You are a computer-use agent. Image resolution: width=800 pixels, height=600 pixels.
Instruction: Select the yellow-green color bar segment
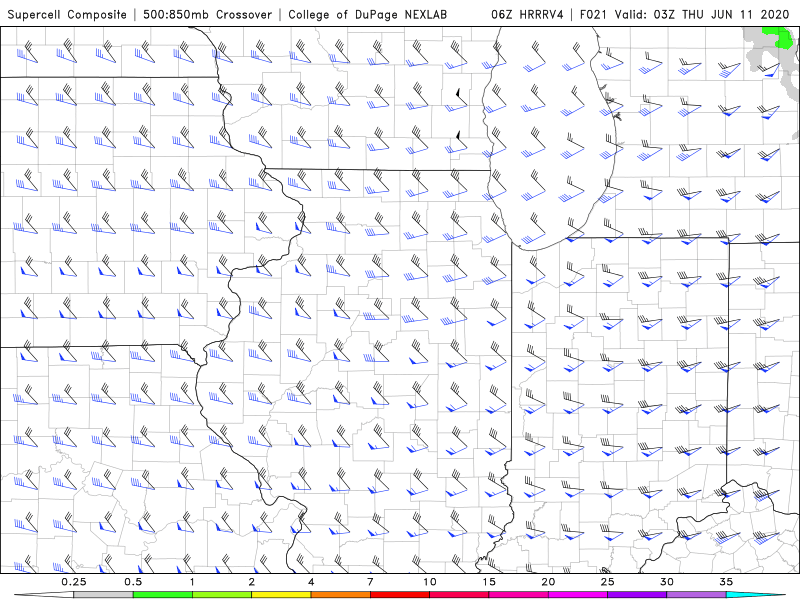click(x=222, y=595)
